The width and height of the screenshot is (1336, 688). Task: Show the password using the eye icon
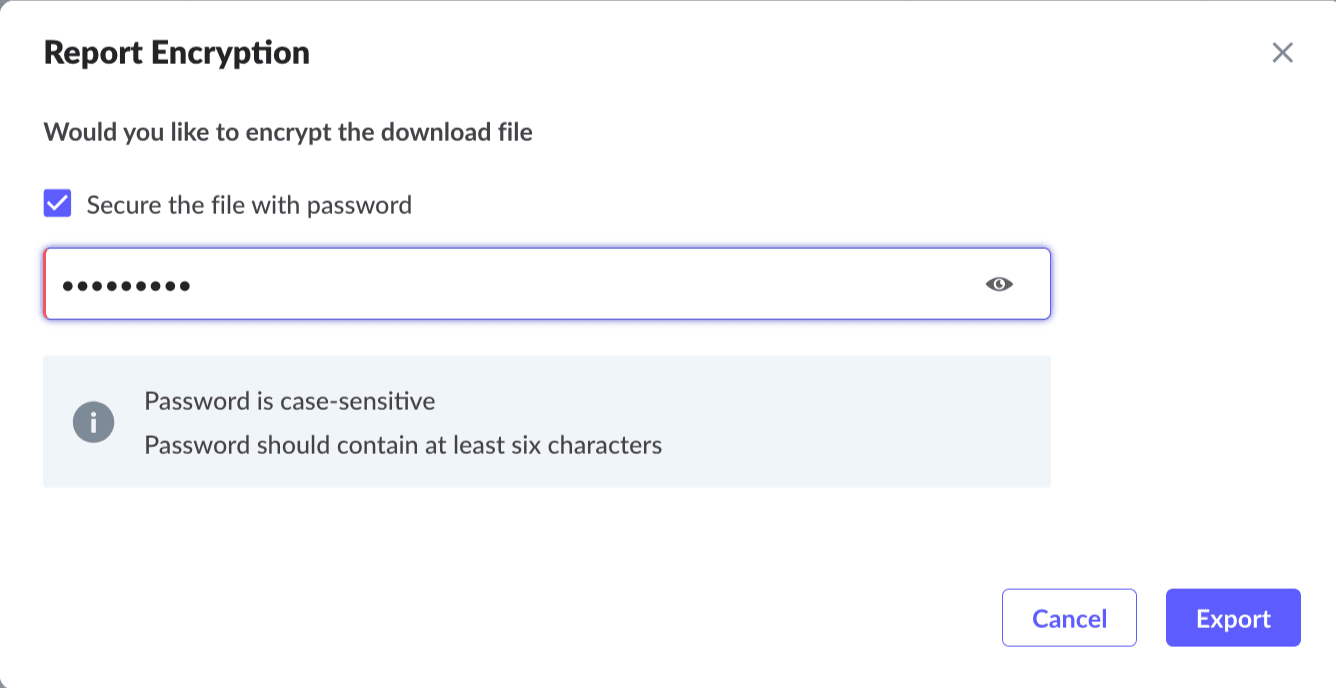(x=998, y=285)
